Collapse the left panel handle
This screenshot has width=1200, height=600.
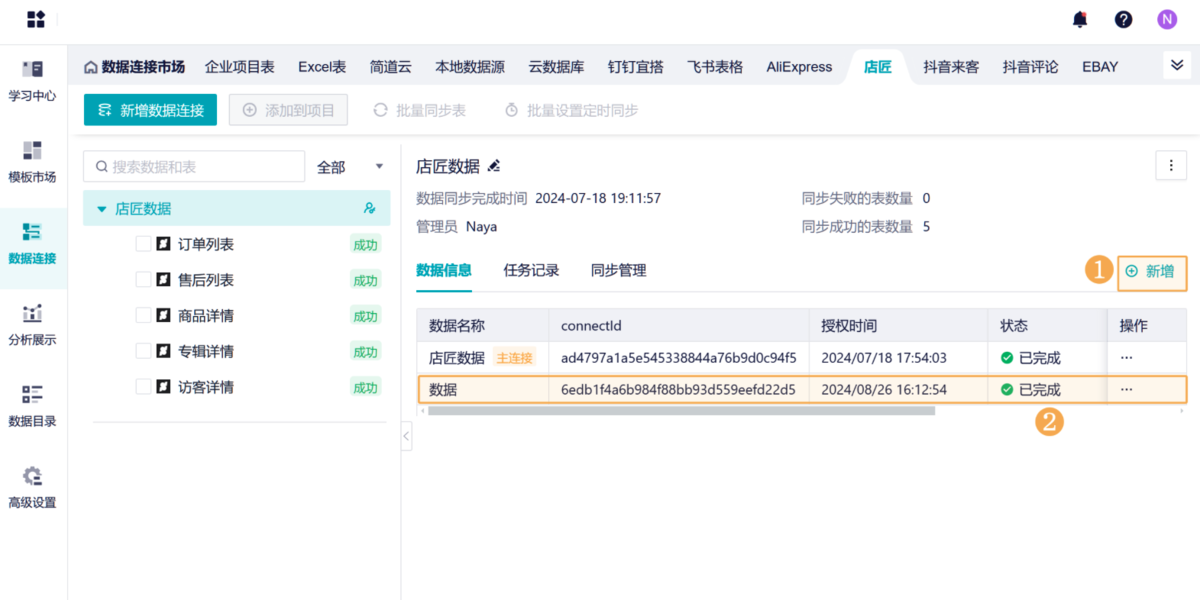tap(406, 435)
